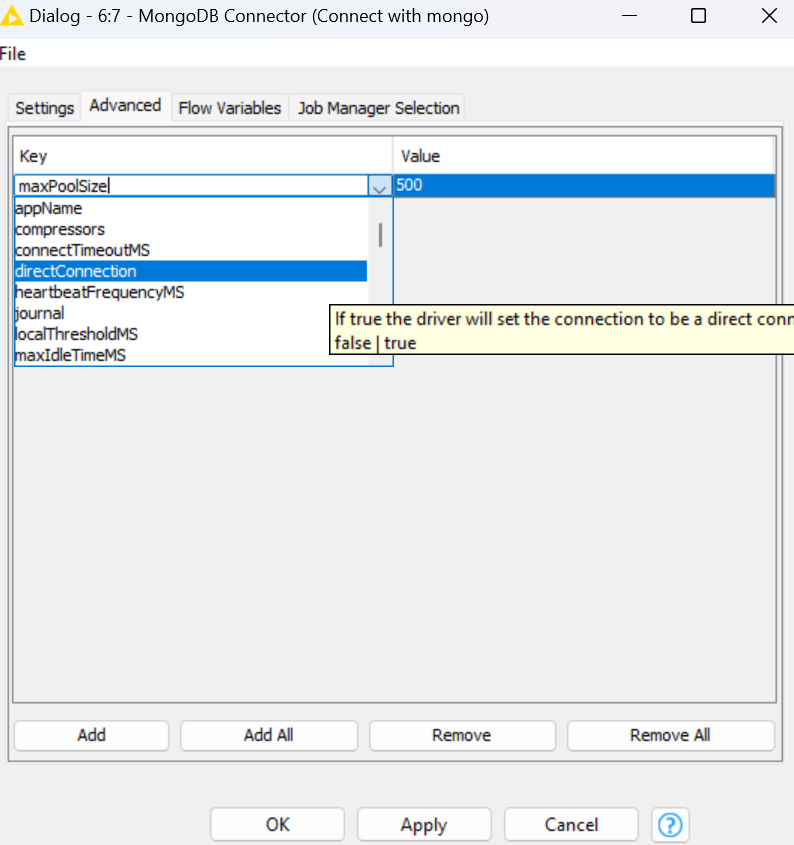Click the Remove button

(462, 735)
